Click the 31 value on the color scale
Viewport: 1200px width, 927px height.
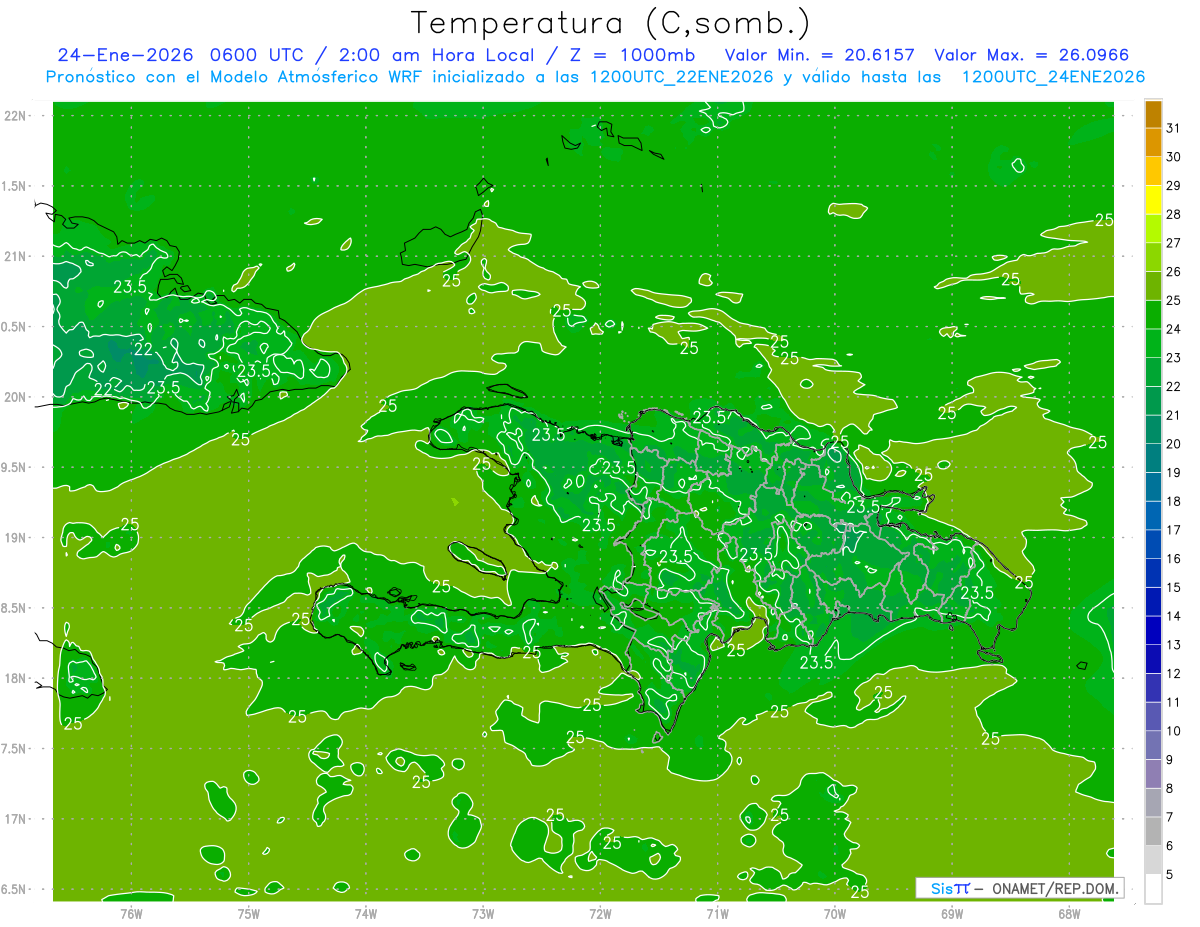pos(1173,128)
